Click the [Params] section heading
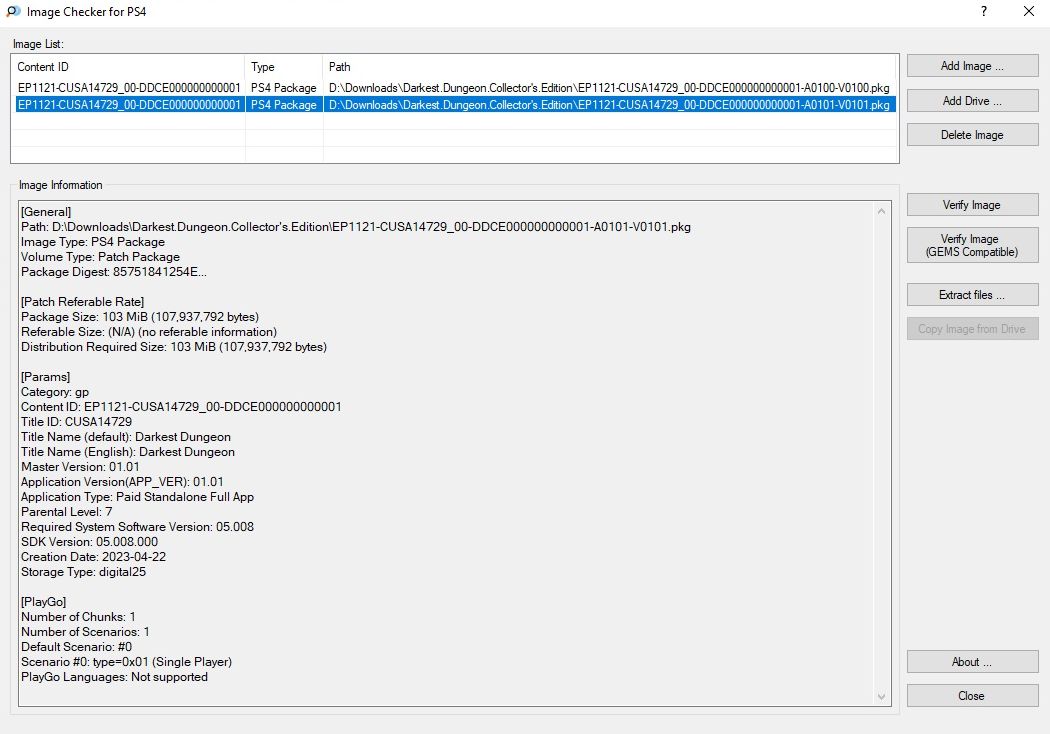This screenshot has width=1050, height=734. pos(46,377)
